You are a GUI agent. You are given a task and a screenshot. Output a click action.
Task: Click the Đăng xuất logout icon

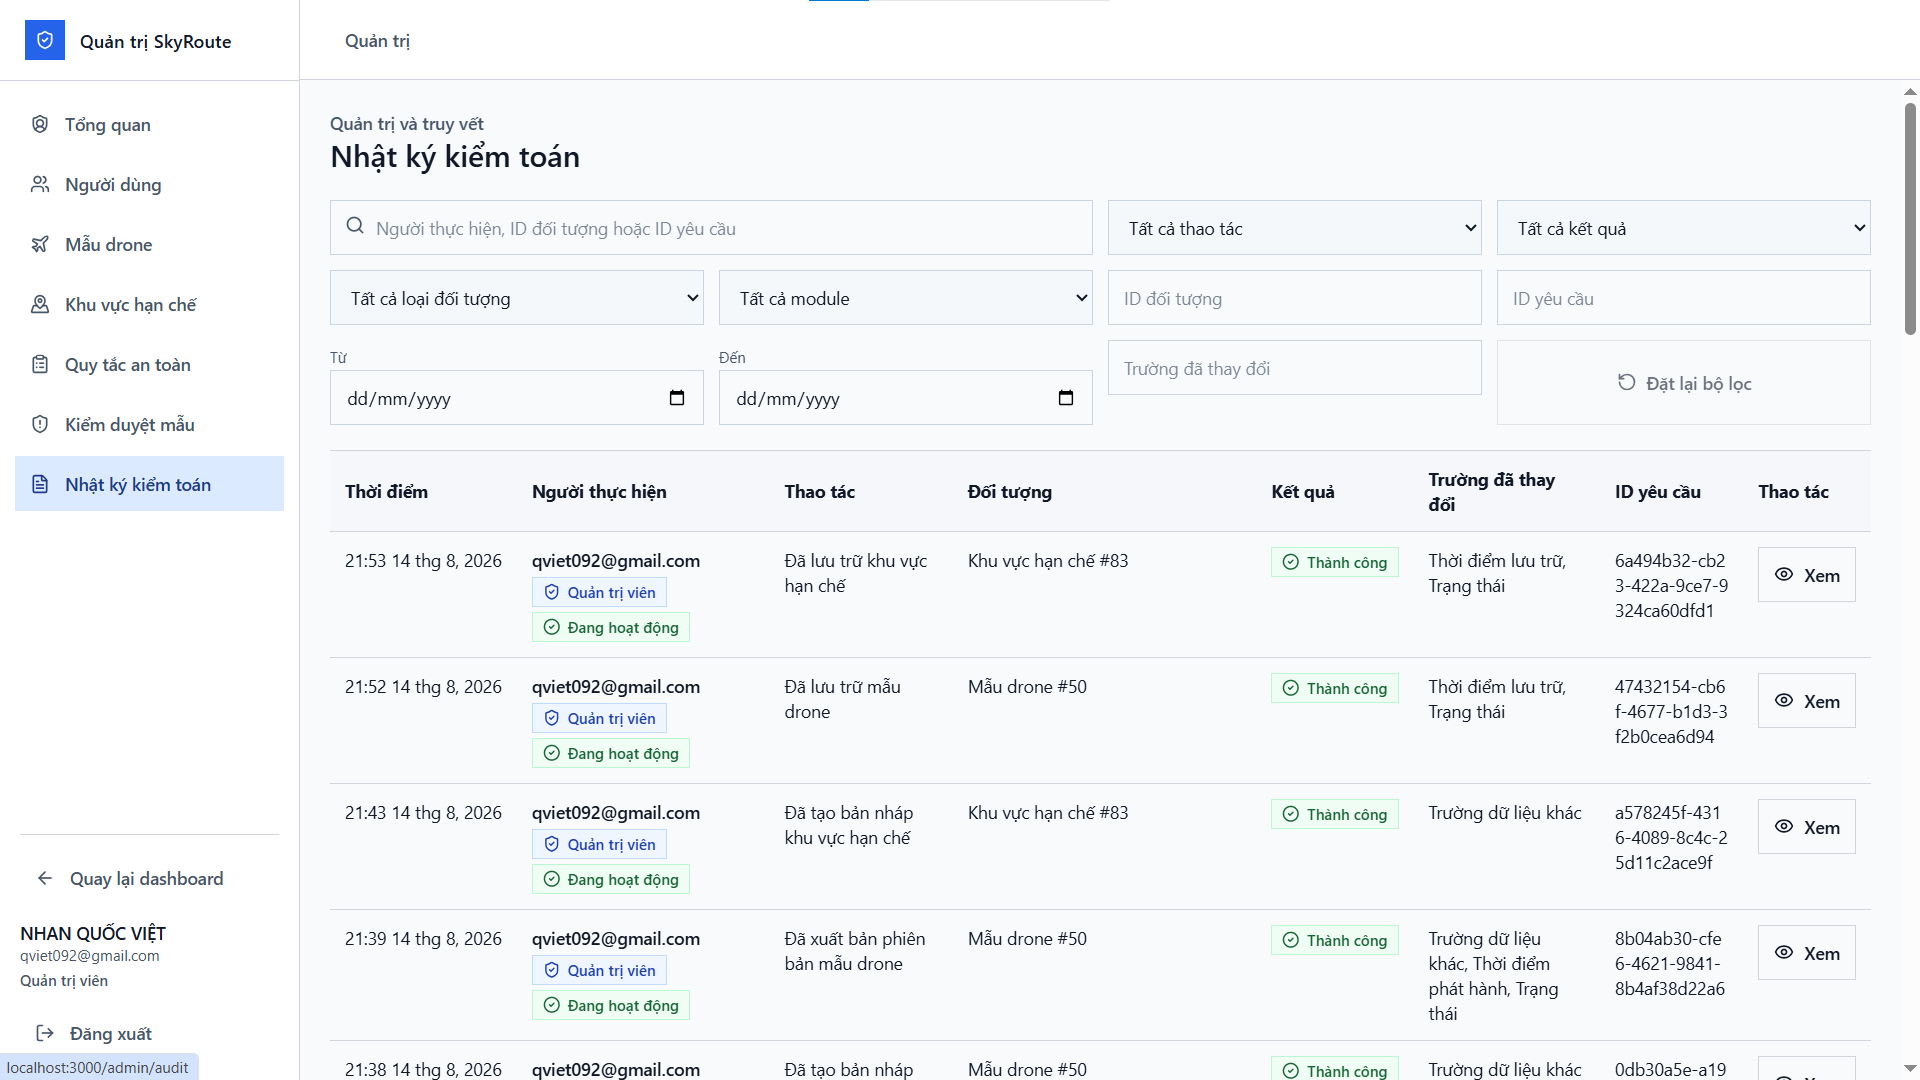coord(45,1033)
